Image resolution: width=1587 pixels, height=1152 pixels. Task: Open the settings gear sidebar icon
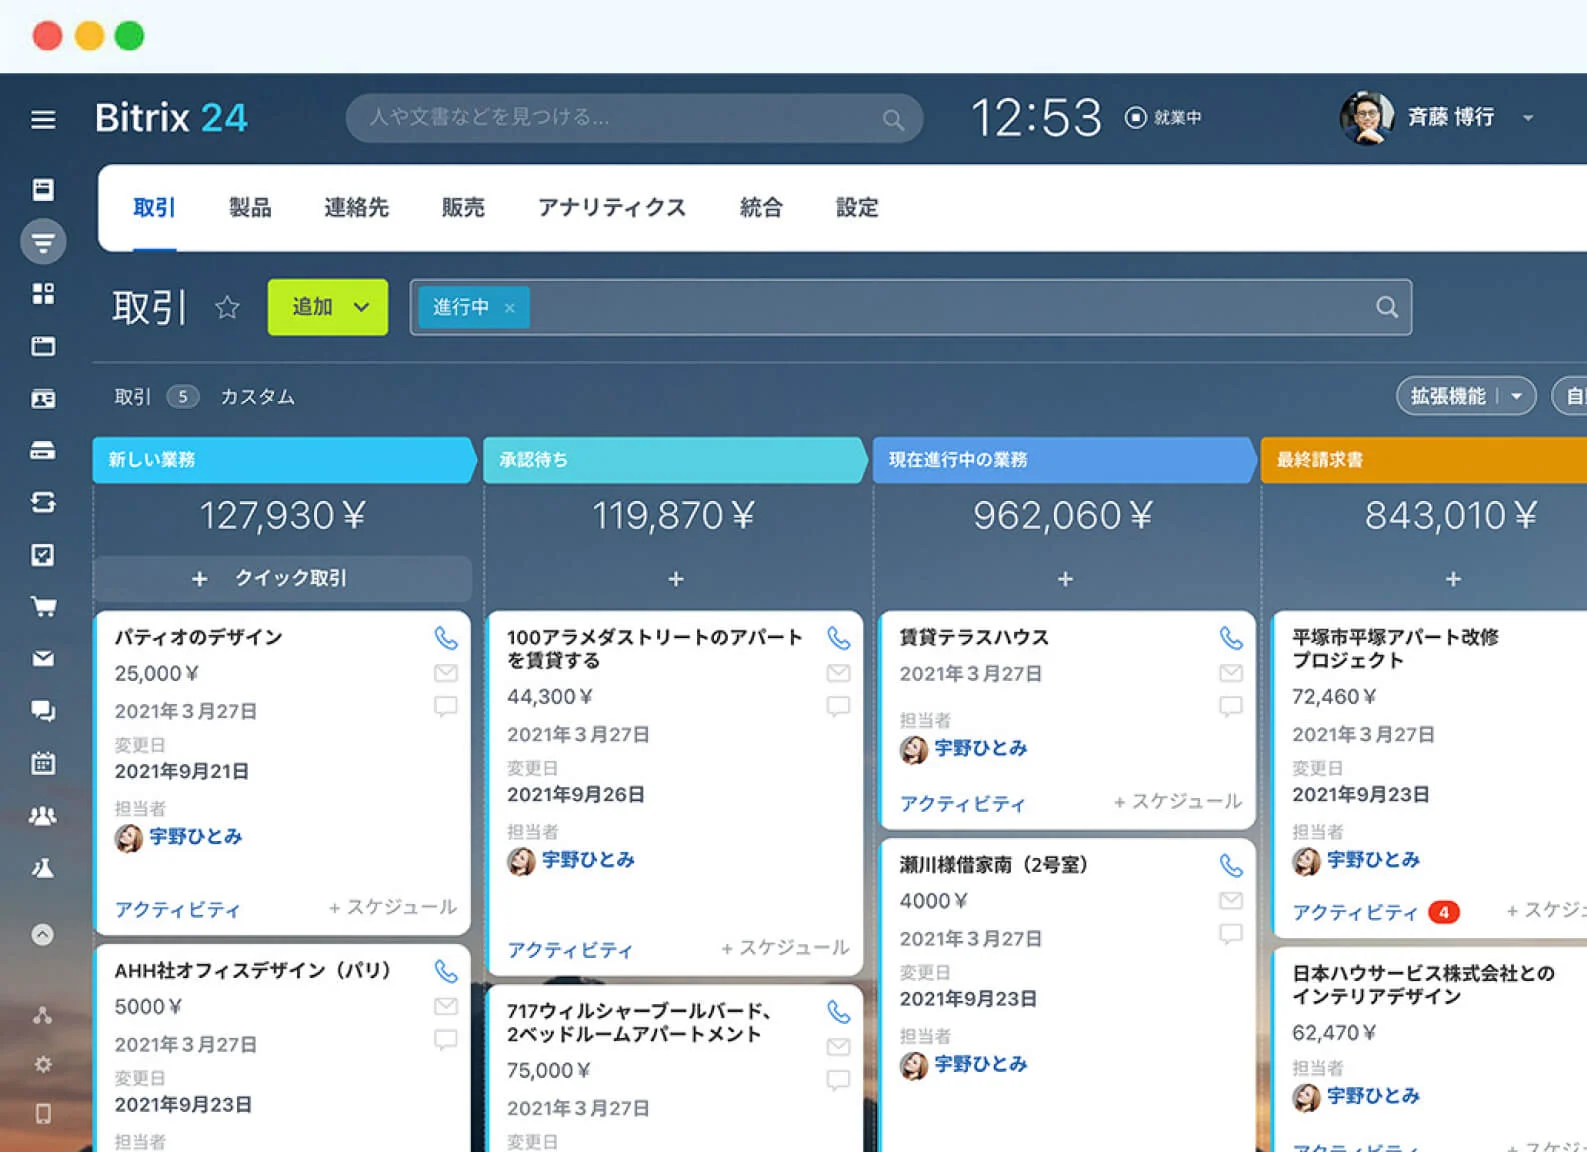tap(43, 1064)
